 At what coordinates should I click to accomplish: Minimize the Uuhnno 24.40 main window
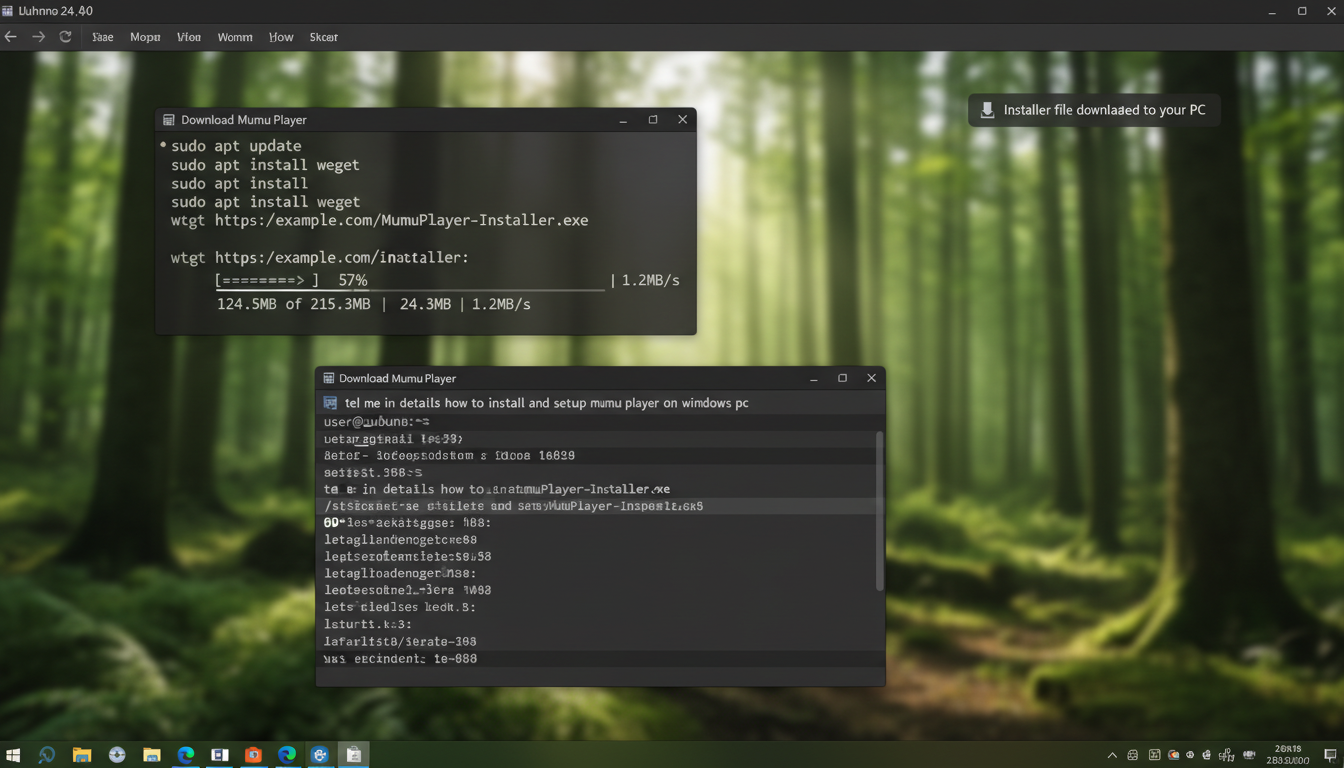1272,11
